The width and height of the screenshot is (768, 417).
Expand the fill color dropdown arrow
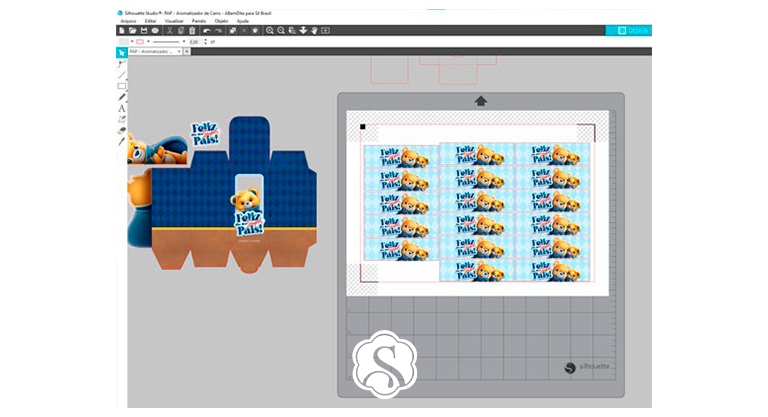point(132,42)
